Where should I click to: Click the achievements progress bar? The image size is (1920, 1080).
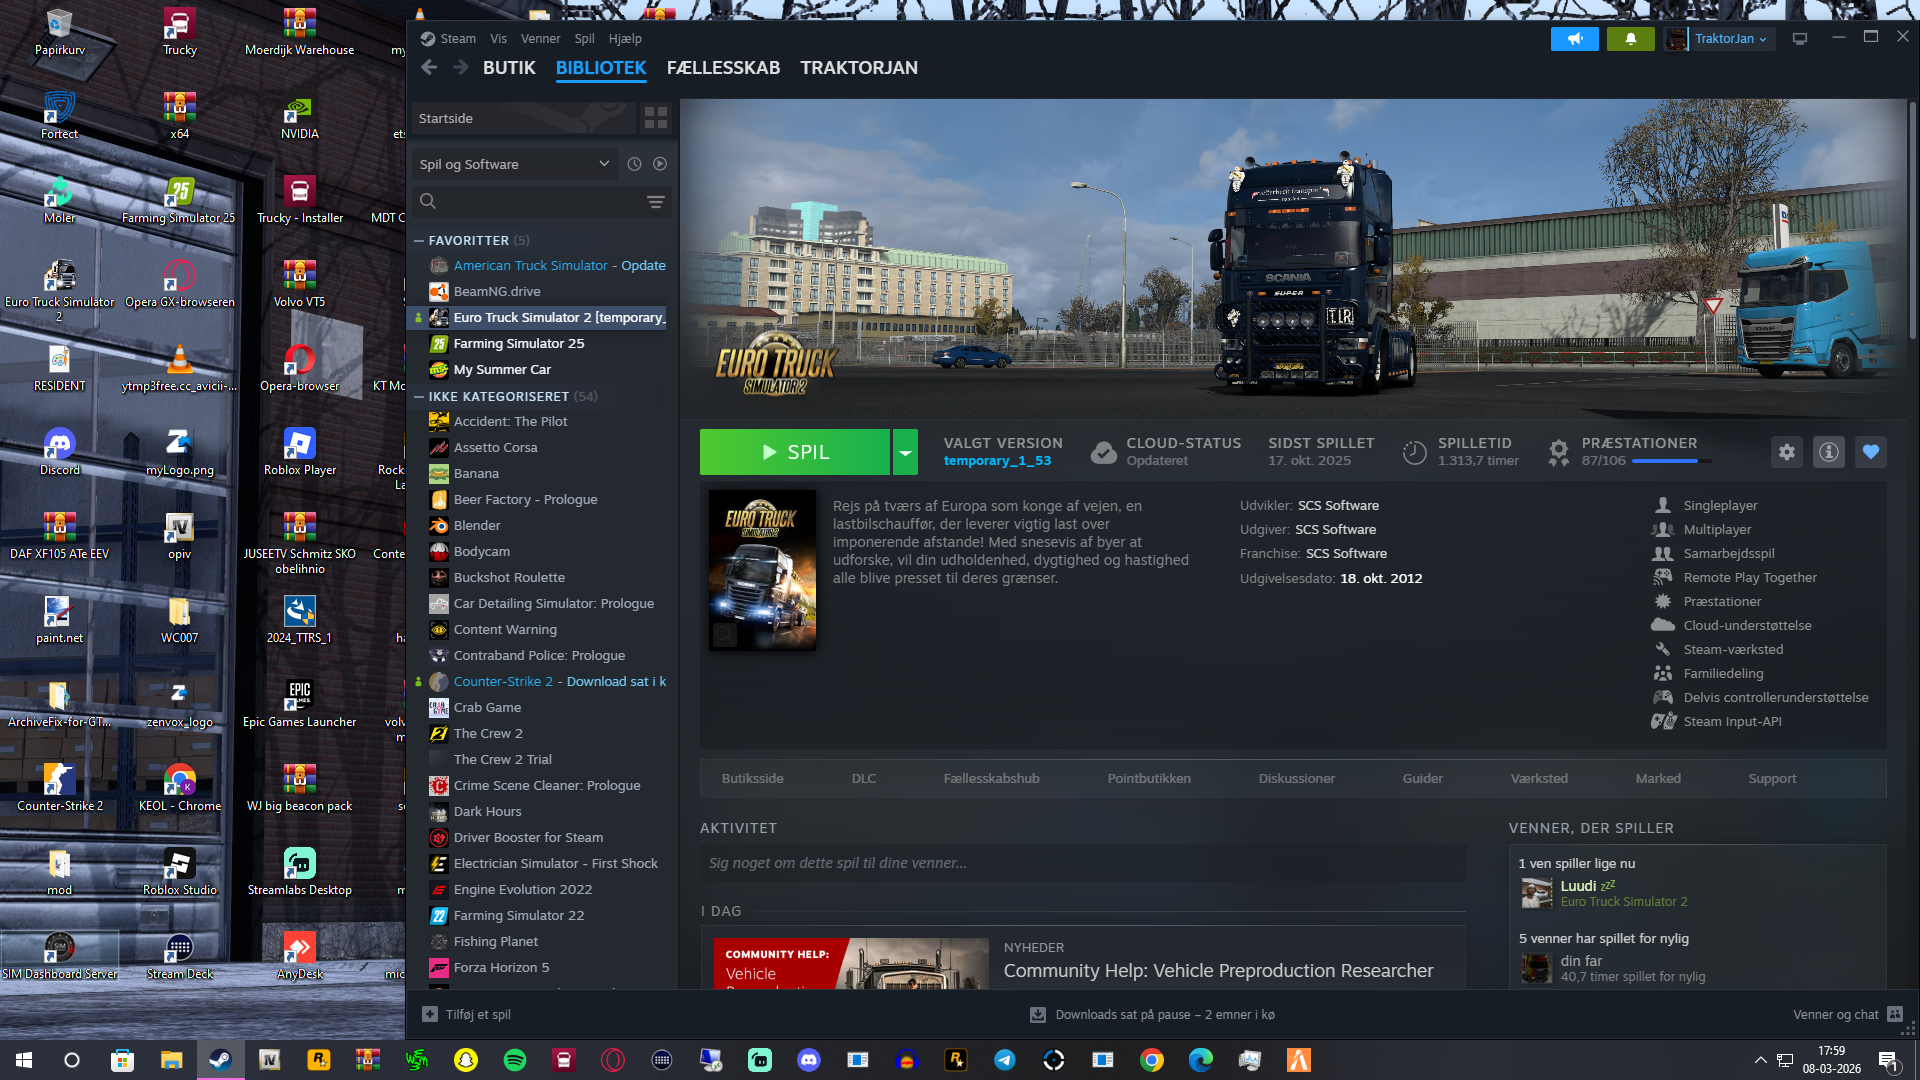(x=1670, y=461)
